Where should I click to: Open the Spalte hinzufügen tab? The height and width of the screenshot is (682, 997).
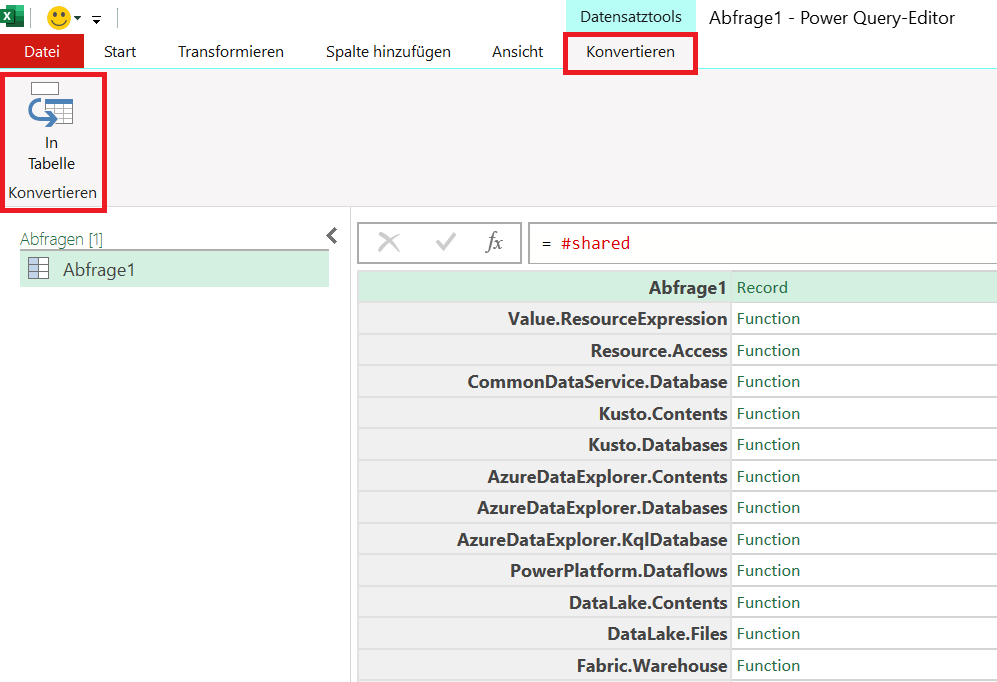(x=388, y=51)
